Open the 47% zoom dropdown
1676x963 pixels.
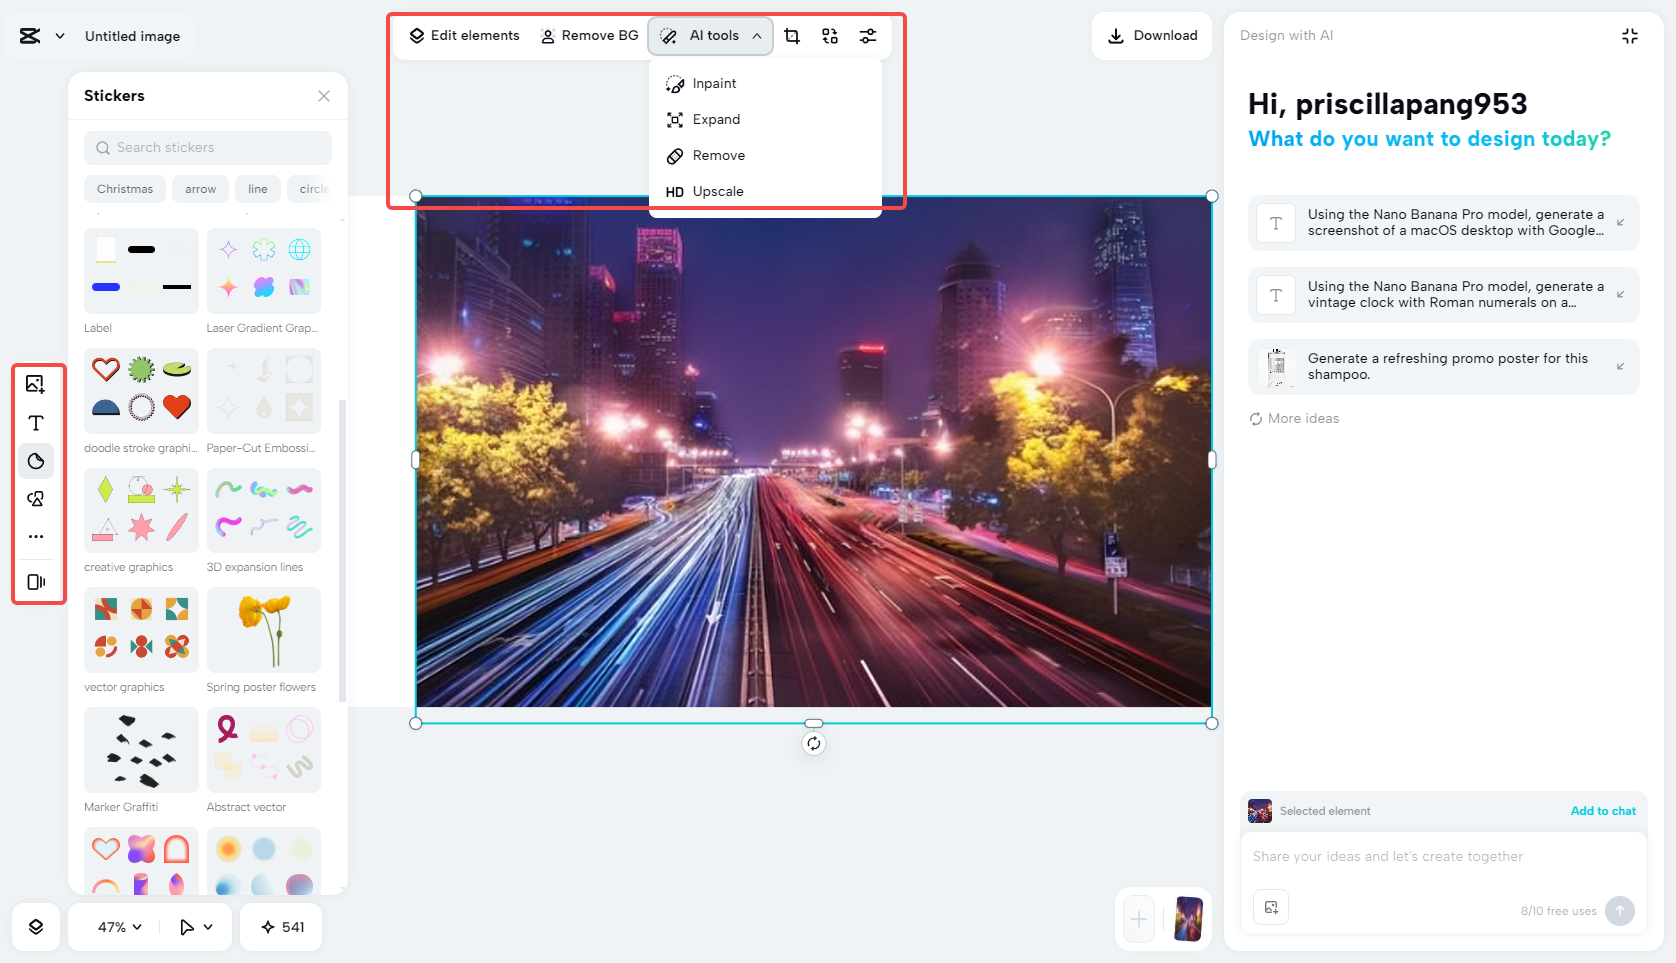(x=120, y=927)
